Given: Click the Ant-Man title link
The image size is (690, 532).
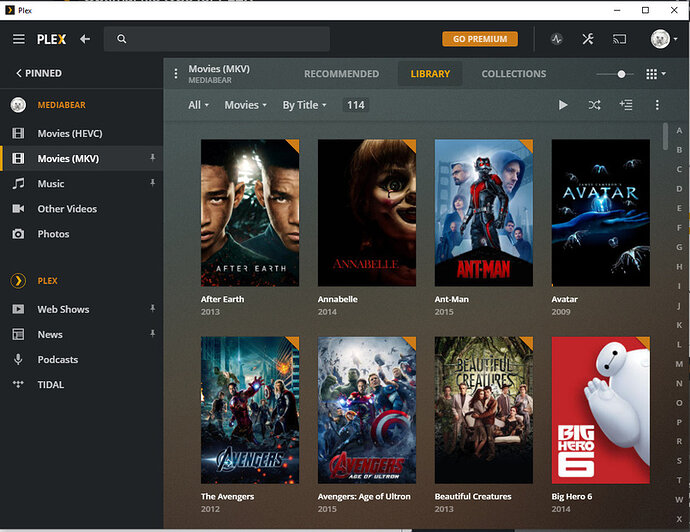Looking at the screenshot, I should tap(451, 299).
